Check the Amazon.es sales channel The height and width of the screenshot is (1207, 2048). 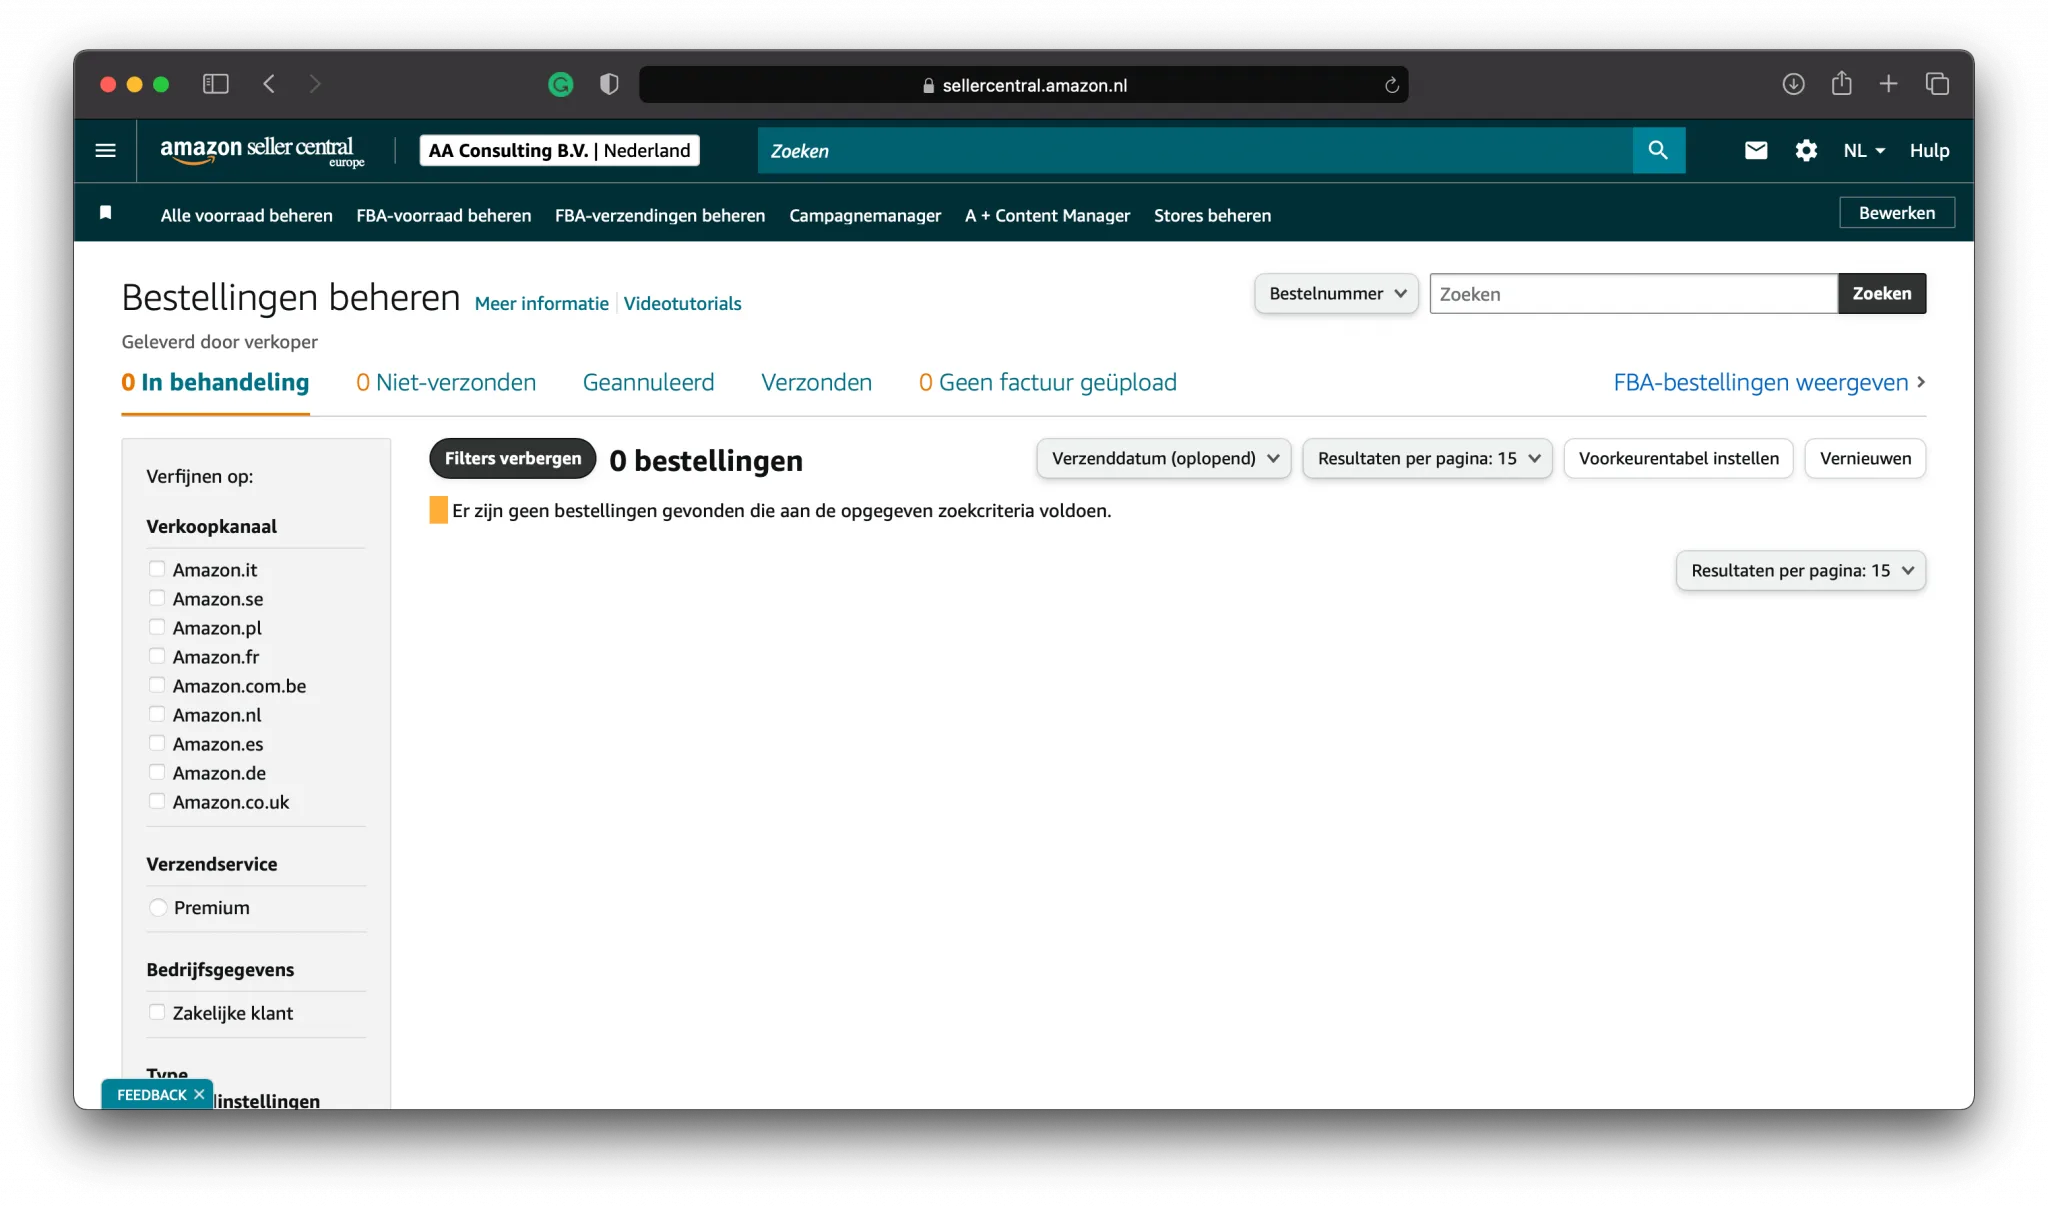click(x=157, y=743)
